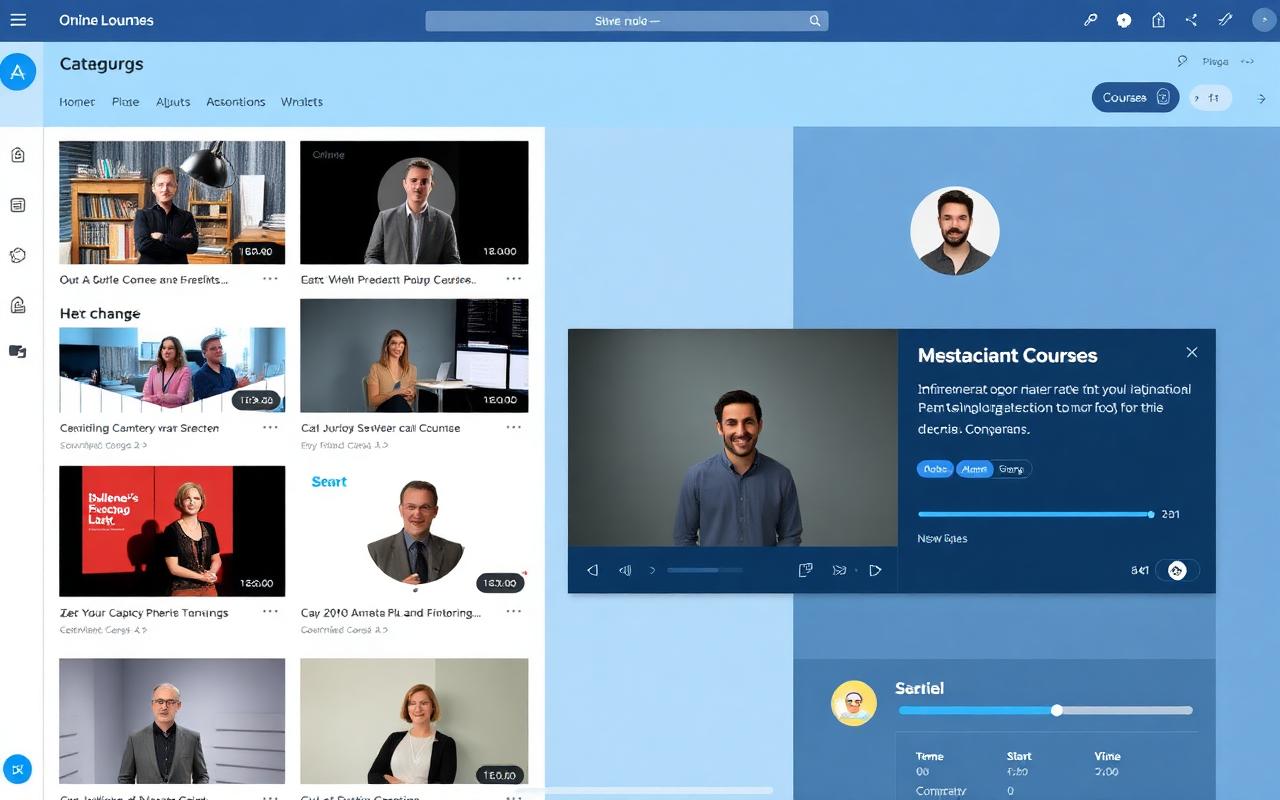Click the volume icon in player controls
1280x800 pixels.
coord(626,570)
